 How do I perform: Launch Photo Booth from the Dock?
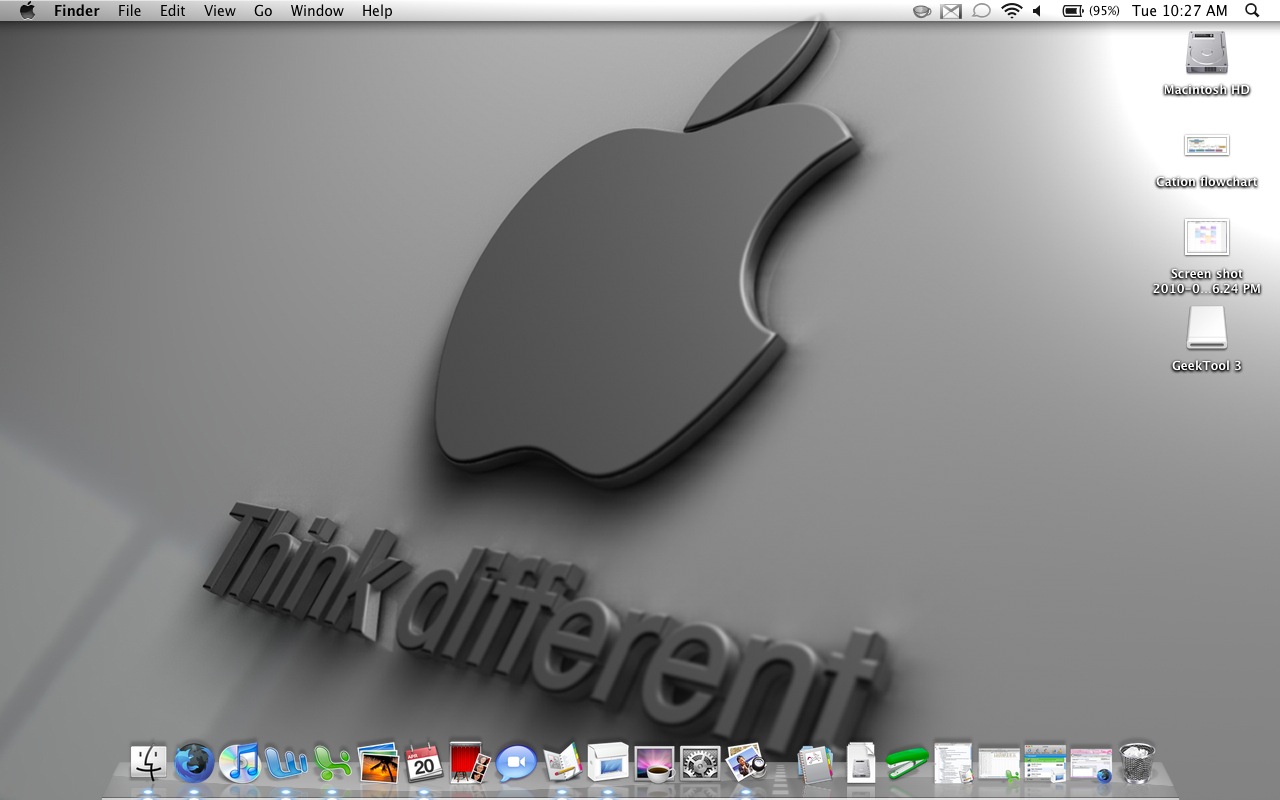tap(470, 763)
